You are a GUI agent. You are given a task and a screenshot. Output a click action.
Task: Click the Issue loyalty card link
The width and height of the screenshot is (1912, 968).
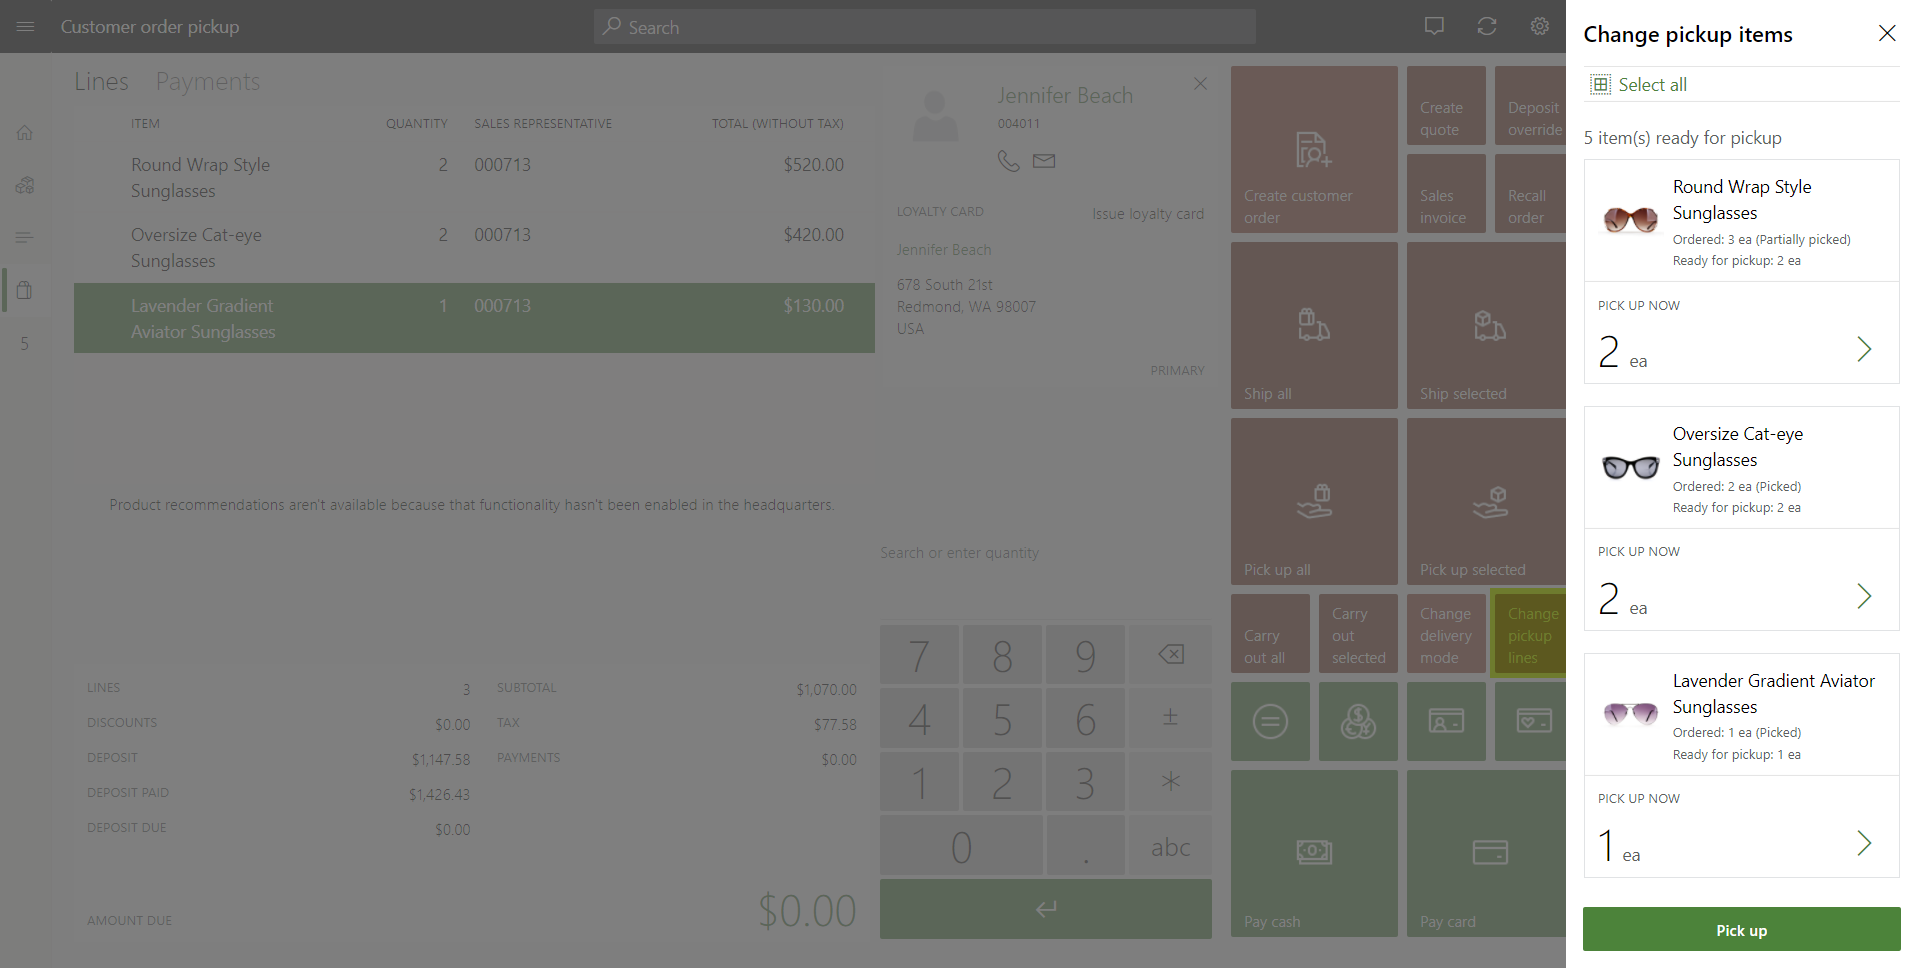tap(1148, 213)
